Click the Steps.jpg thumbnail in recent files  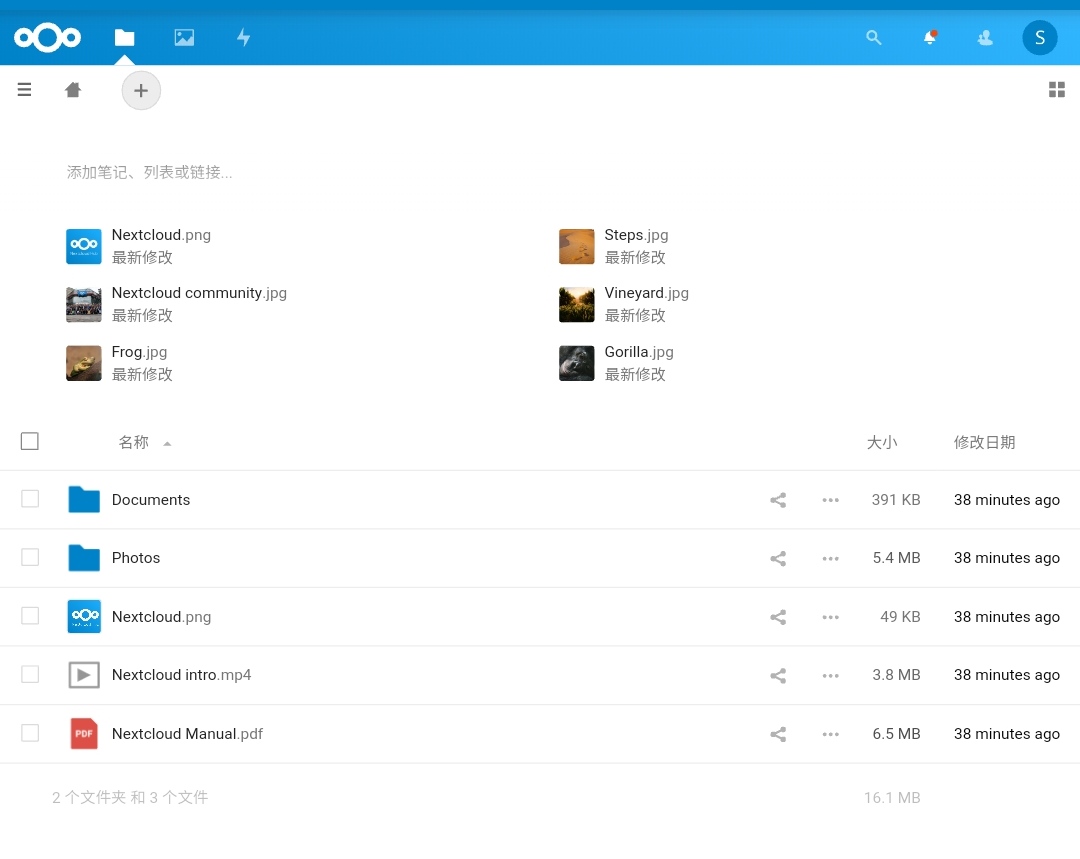pyautogui.click(x=577, y=247)
